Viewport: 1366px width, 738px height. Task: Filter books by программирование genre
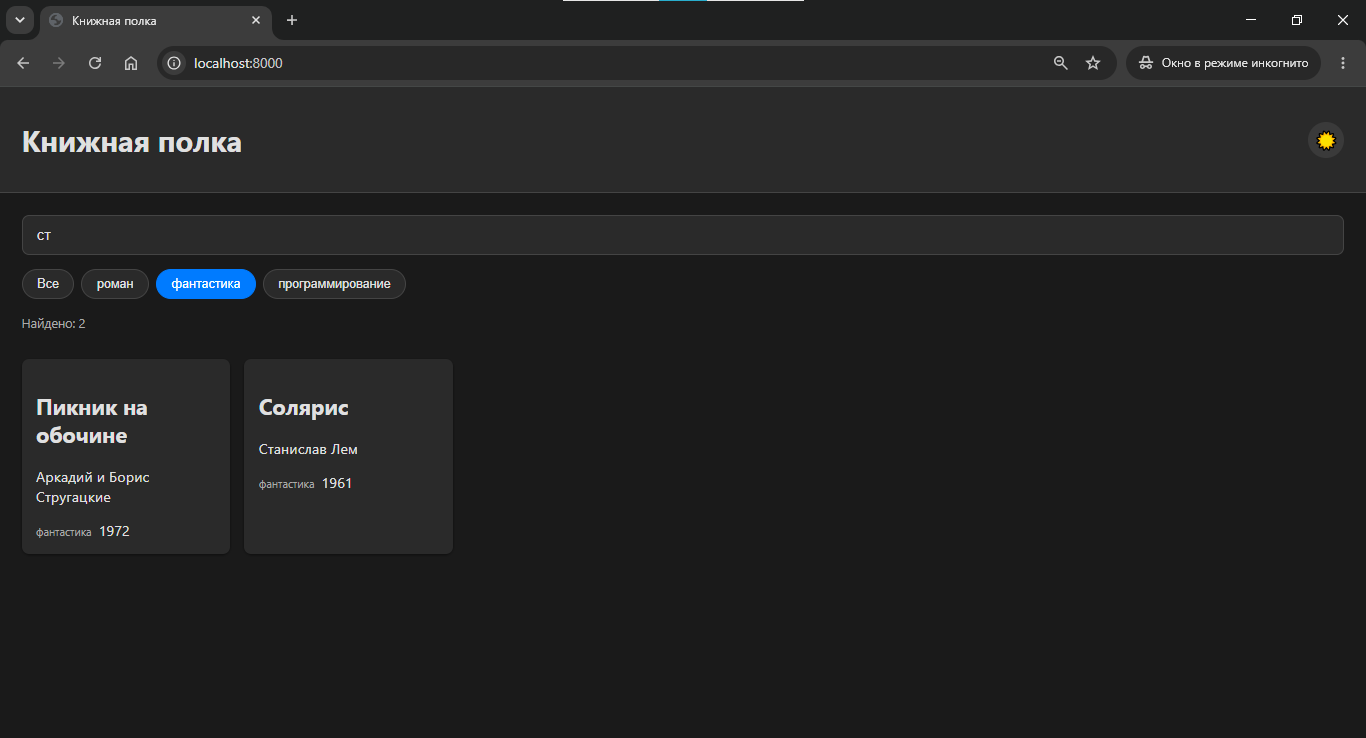(x=334, y=284)
